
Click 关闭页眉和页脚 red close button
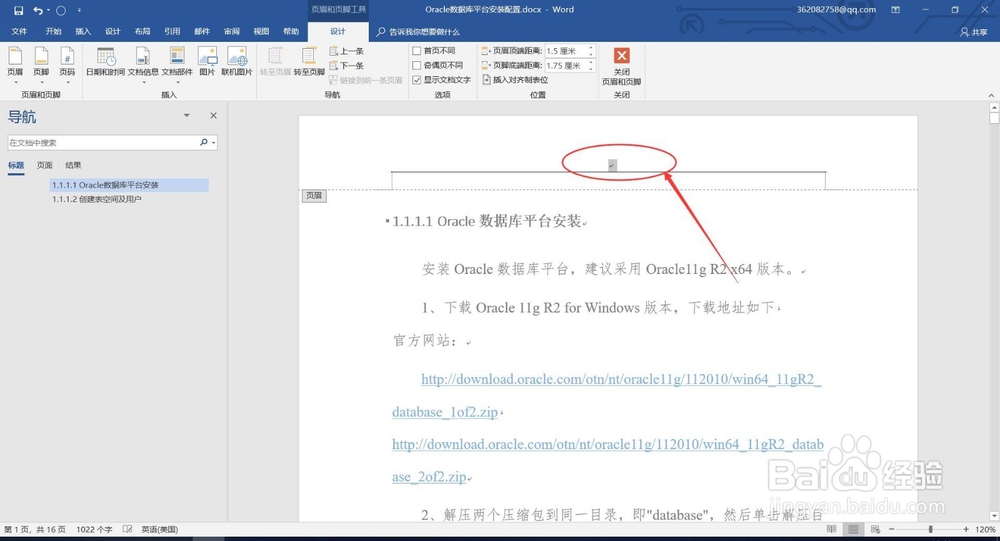(622, 66)
